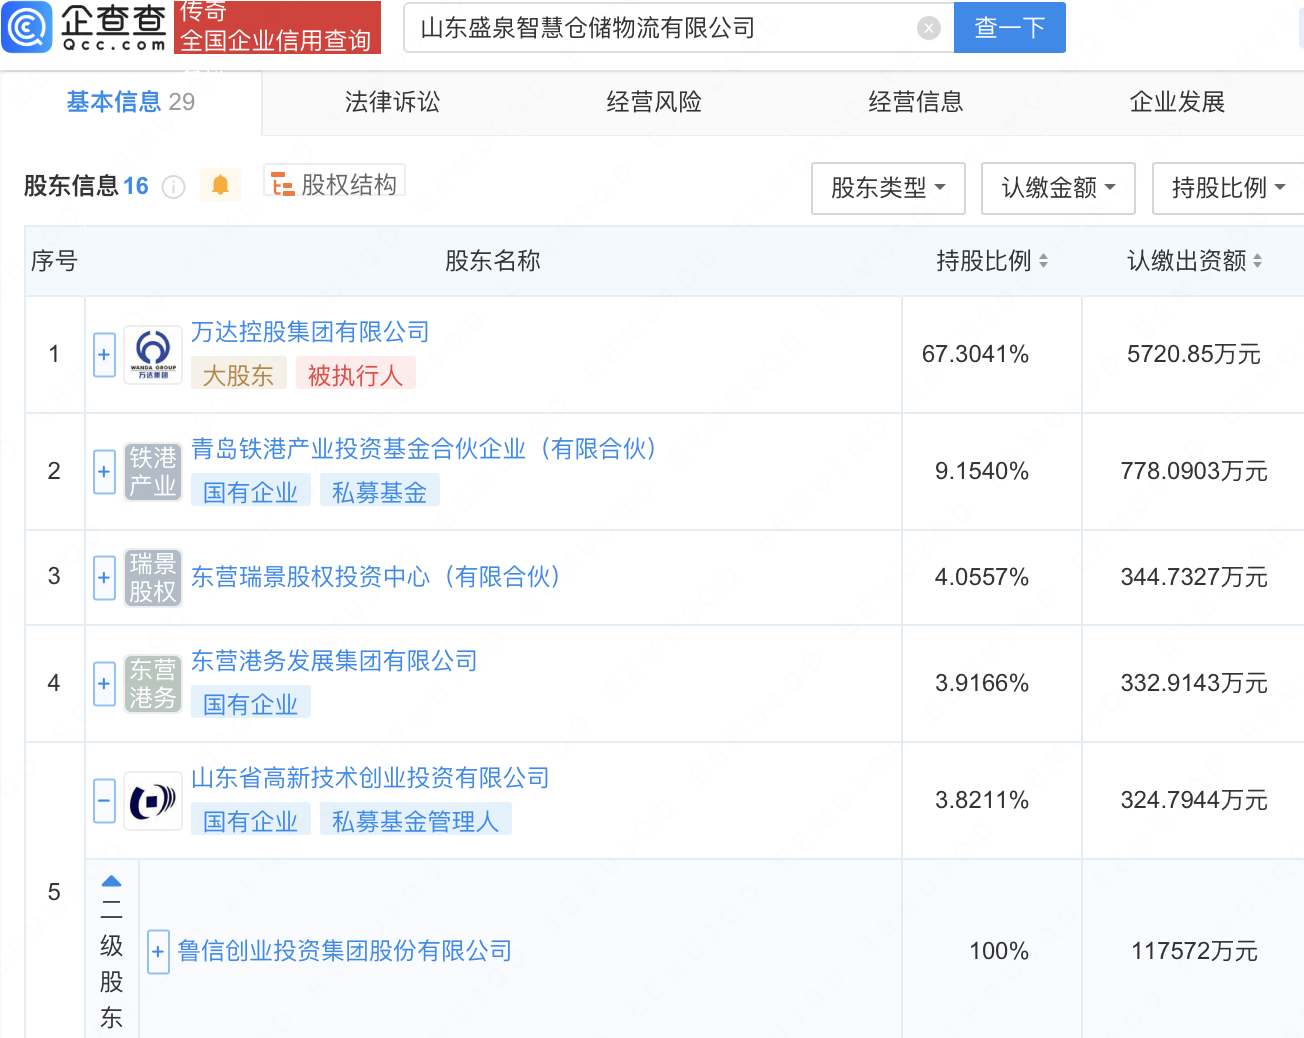Screen dimensions: 1304x1038
Task: Click the shareholder info help icon
Action: pyautogui.click(x=174, y=187)
